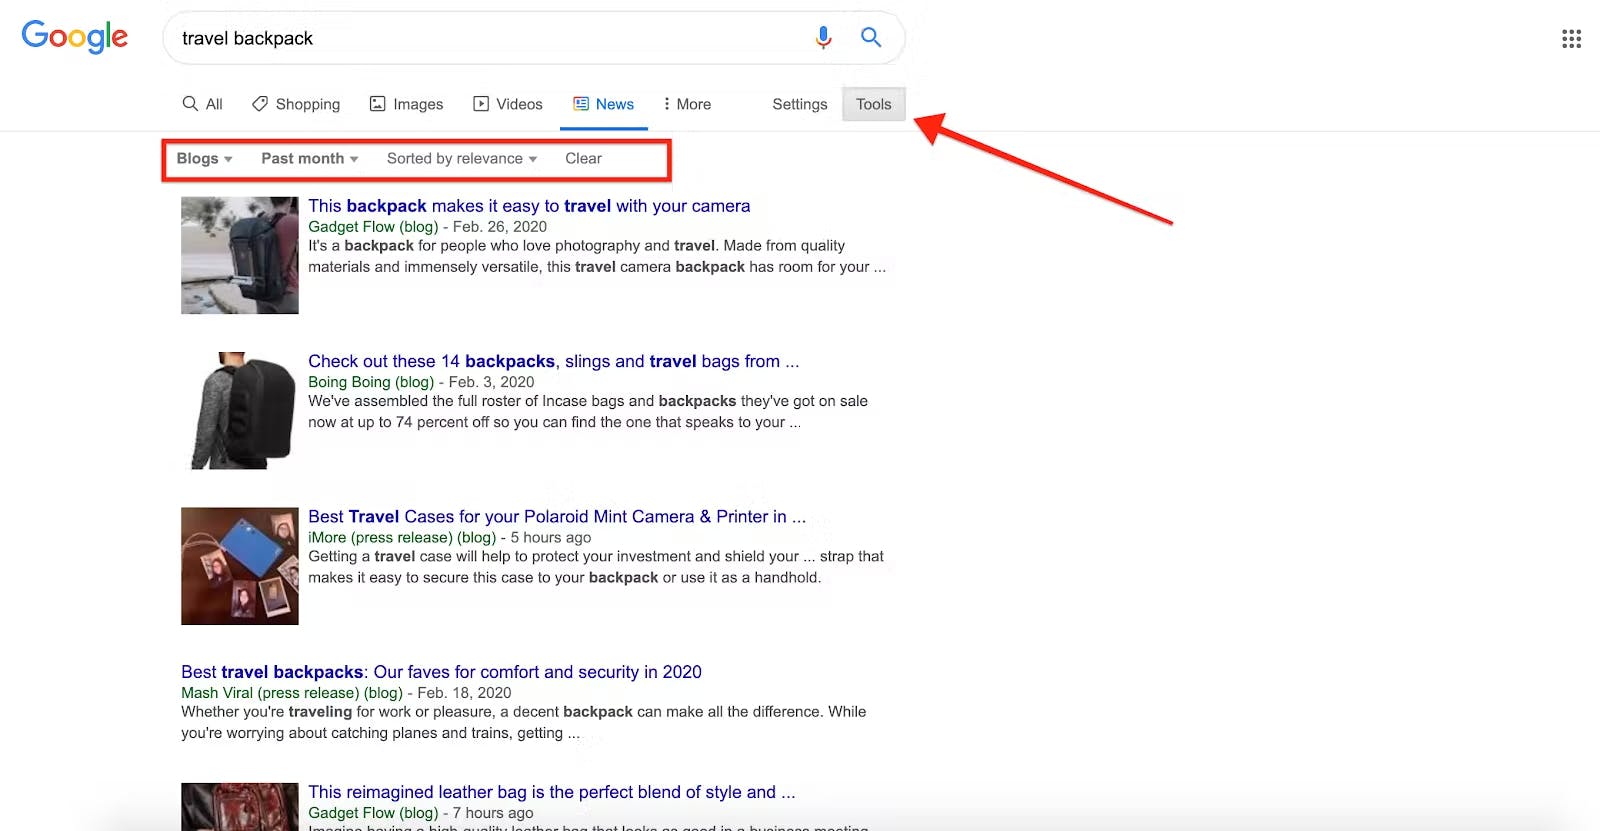Click the black backpack thumbnail from Boing Boing
The width and height of the screenshot is (1600, 831).
pyautogui.click(x=240, y=410)
